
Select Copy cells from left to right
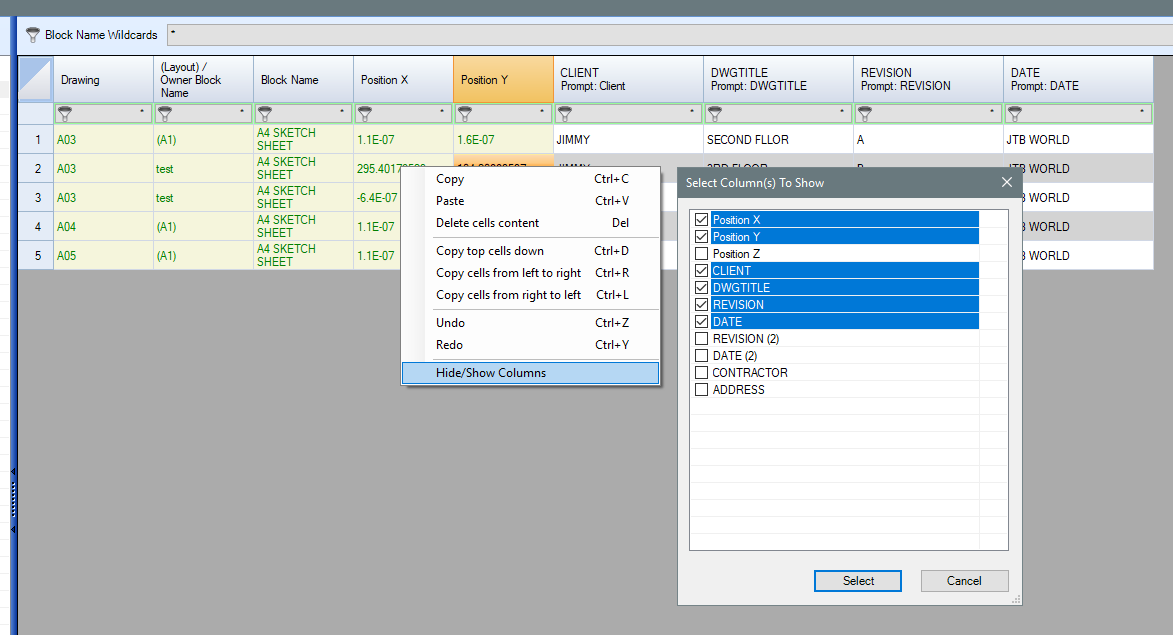[x=508, y=273]
